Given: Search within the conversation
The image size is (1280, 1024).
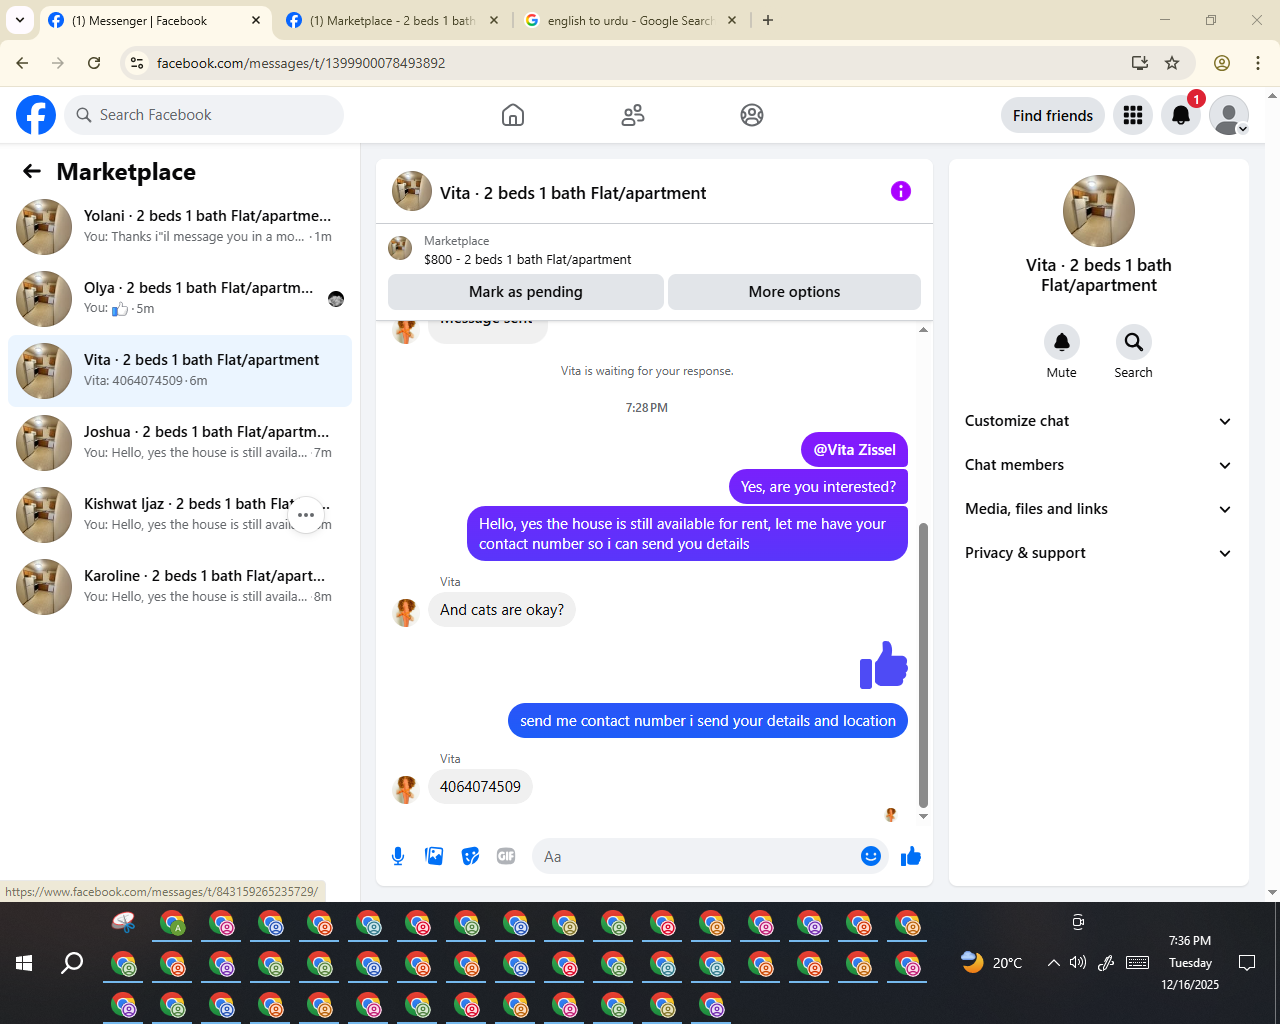Looking at the screenshot, I should click(x=1134, y=342).
